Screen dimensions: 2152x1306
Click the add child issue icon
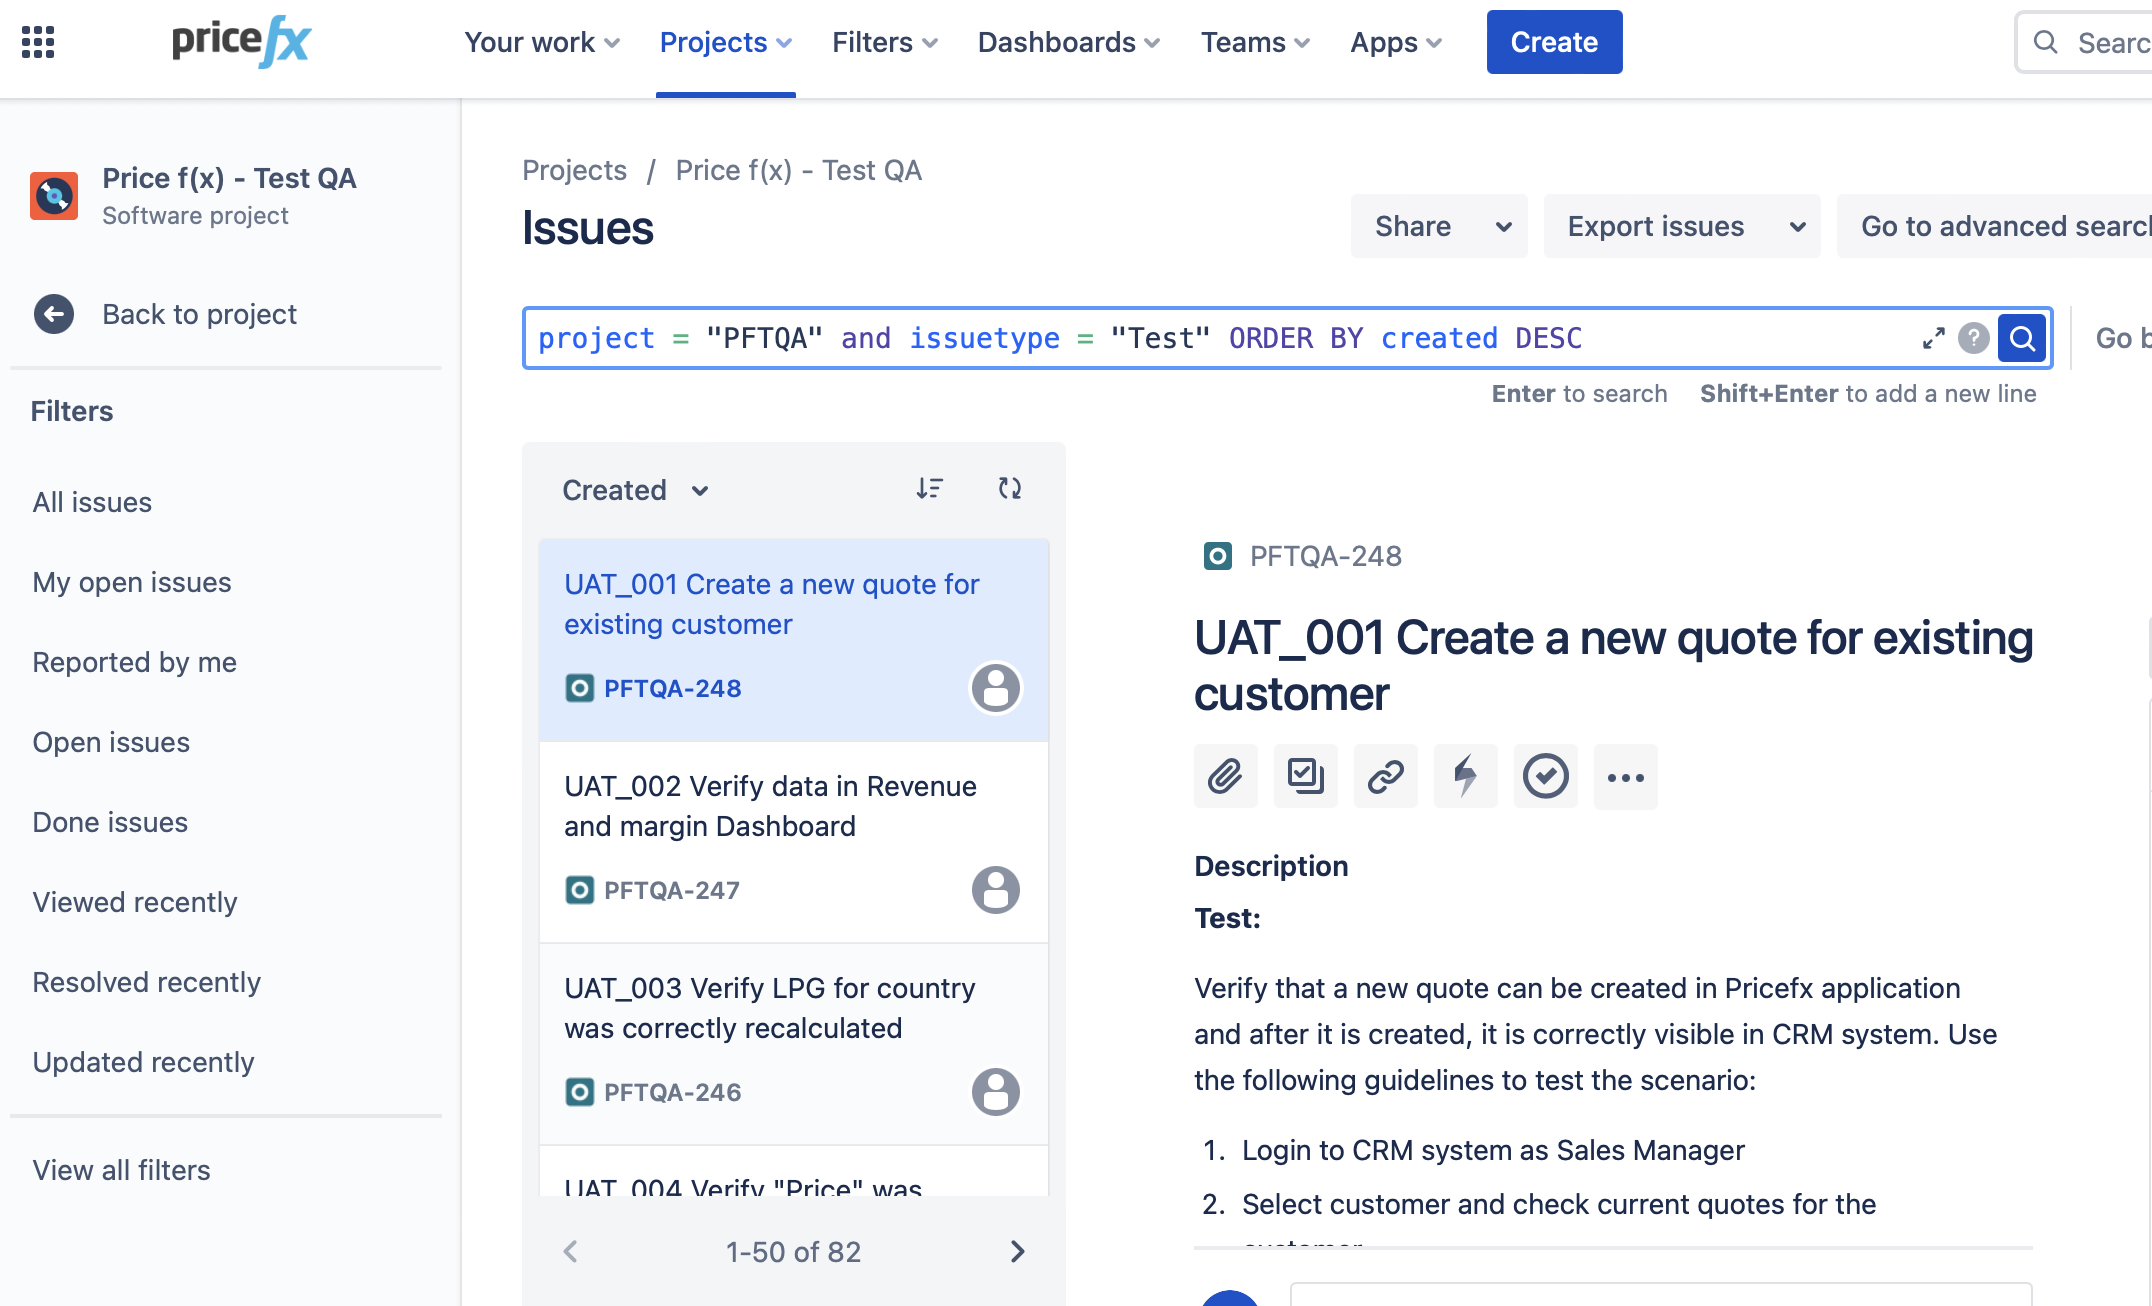pyautogui.click(x=1305, y=776)
